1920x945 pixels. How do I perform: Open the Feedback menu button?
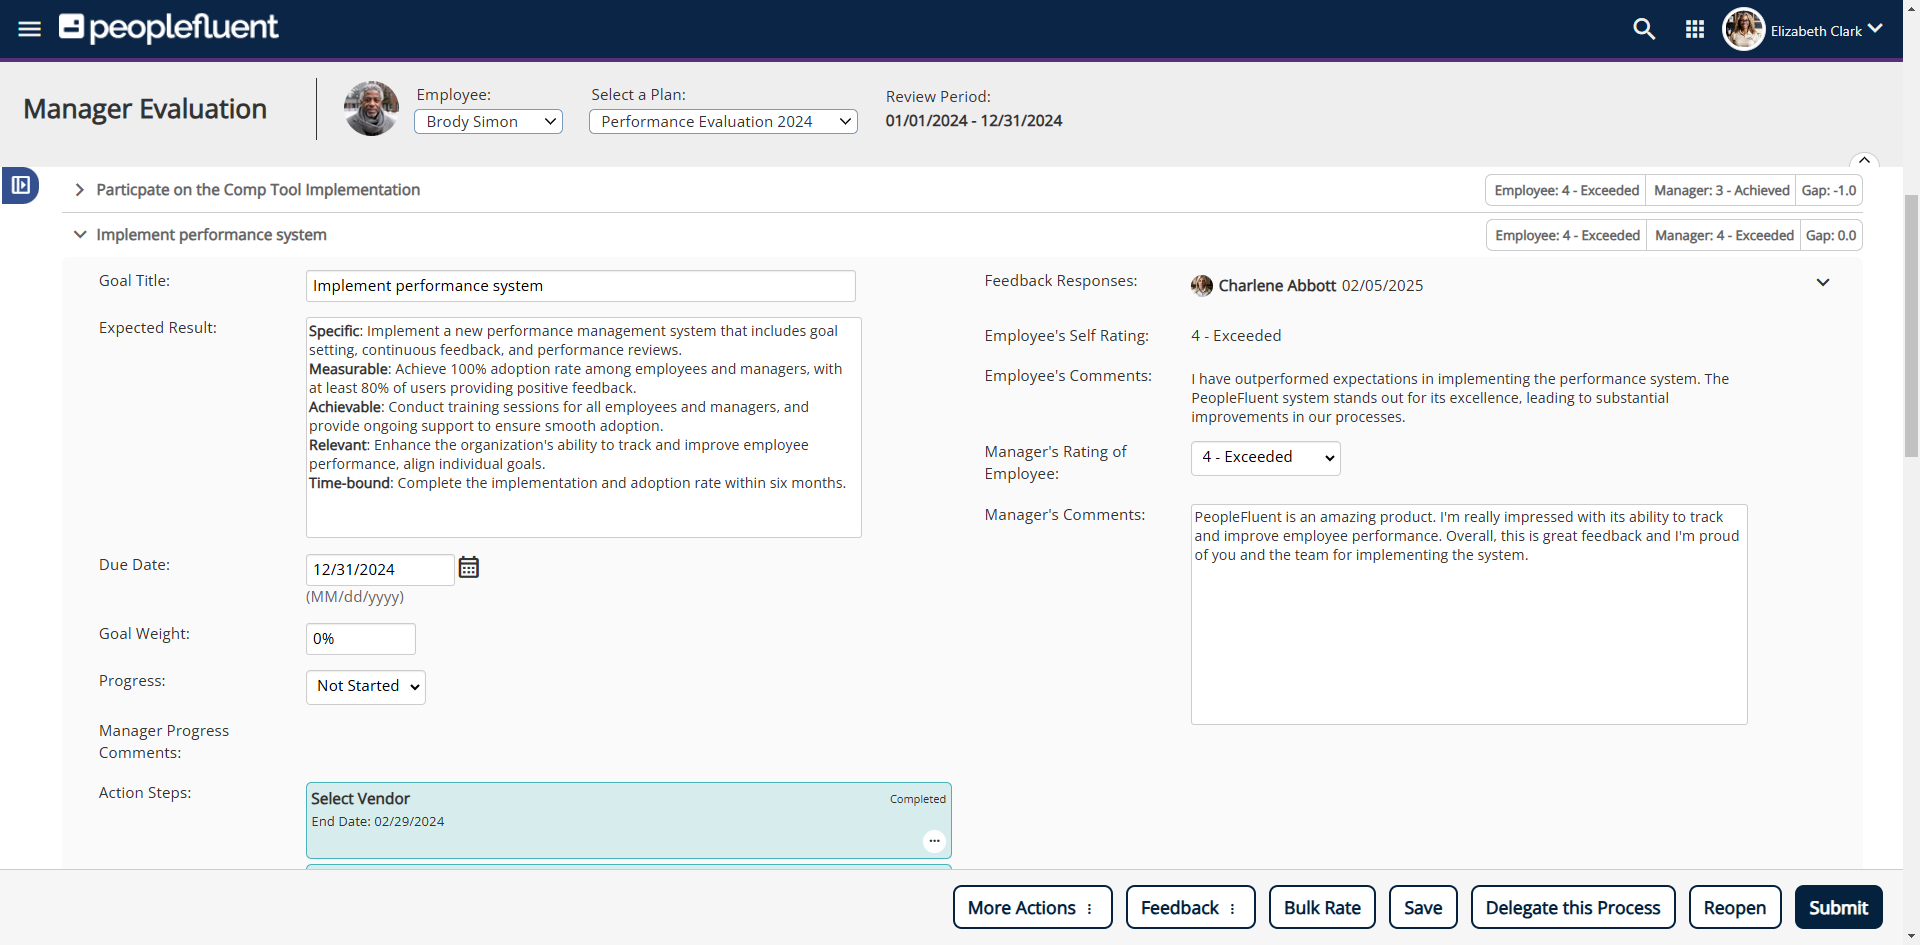pyautogui.click(x=1190, y=908)
